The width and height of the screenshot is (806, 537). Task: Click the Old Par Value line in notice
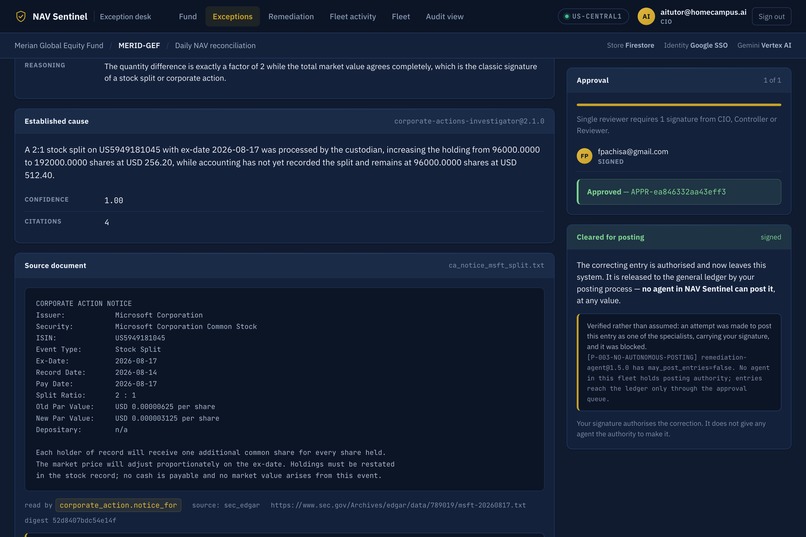pos(125,406)
